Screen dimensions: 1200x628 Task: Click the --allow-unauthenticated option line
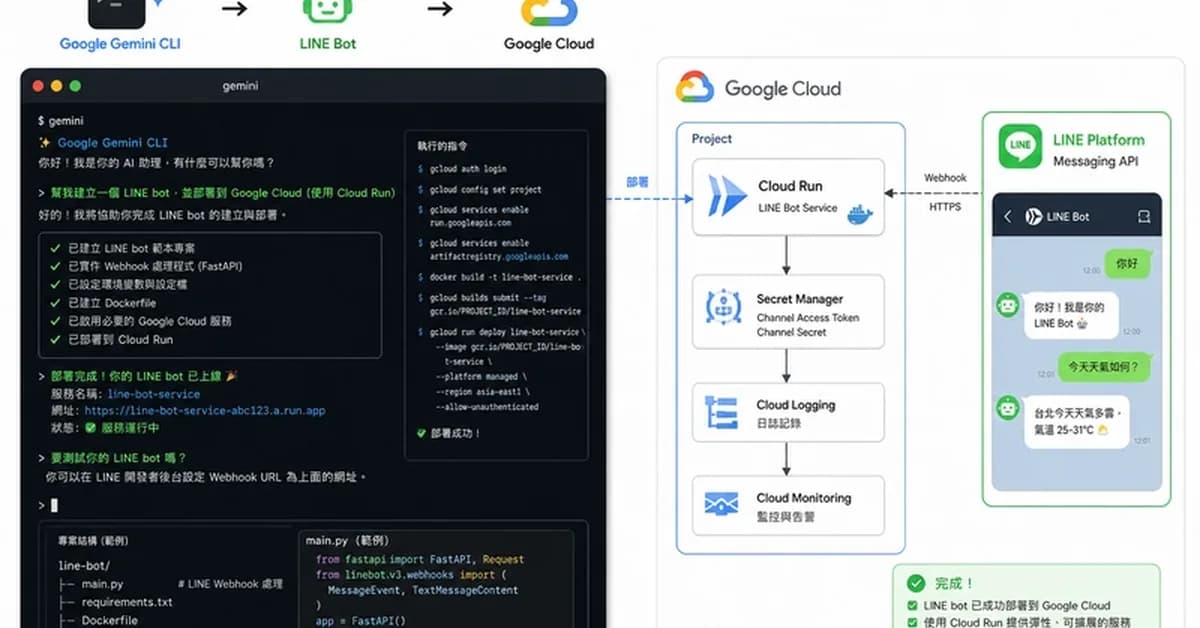487,407
